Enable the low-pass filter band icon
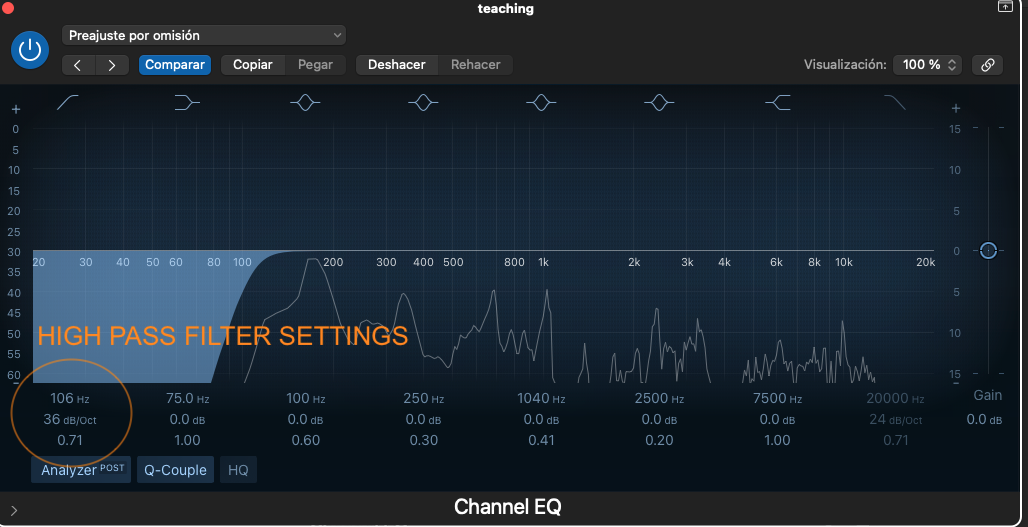The width and height of the screenshot is (1028, 527). click(894, 102)
